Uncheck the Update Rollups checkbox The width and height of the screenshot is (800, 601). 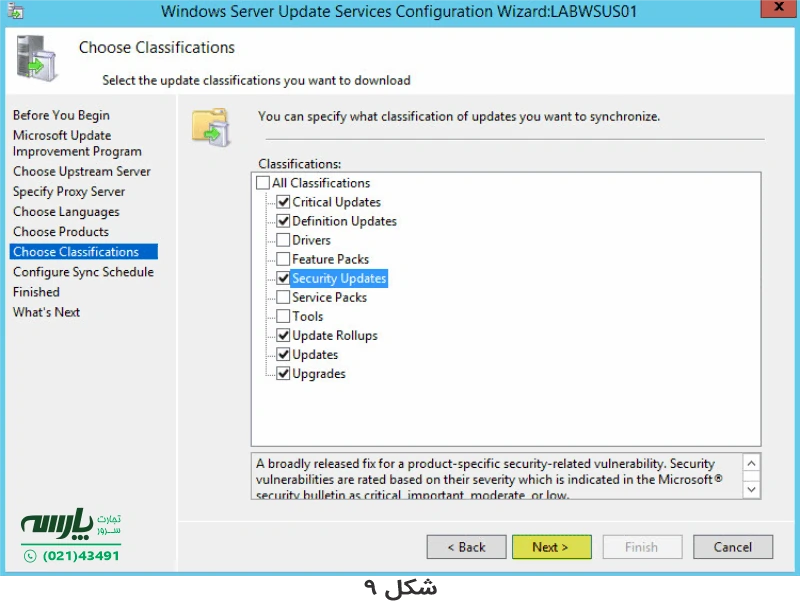coord(283,335)
